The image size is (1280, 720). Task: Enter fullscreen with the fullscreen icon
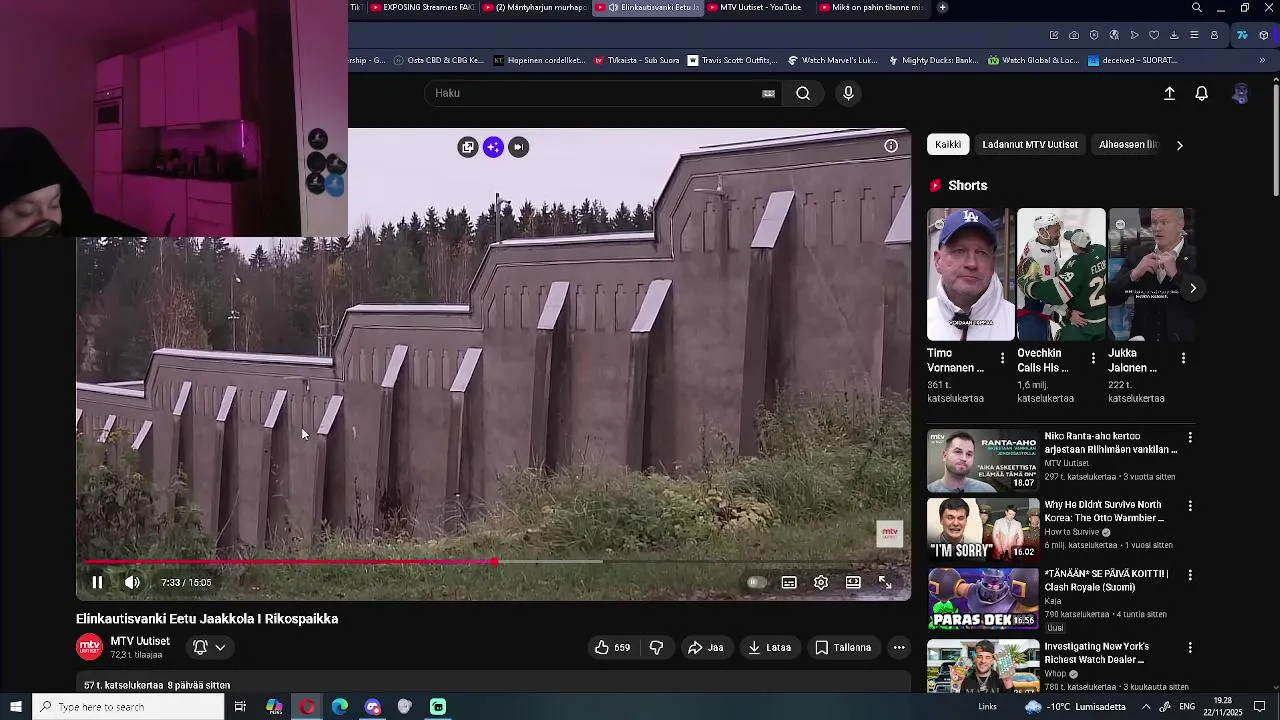coord(885,582)
